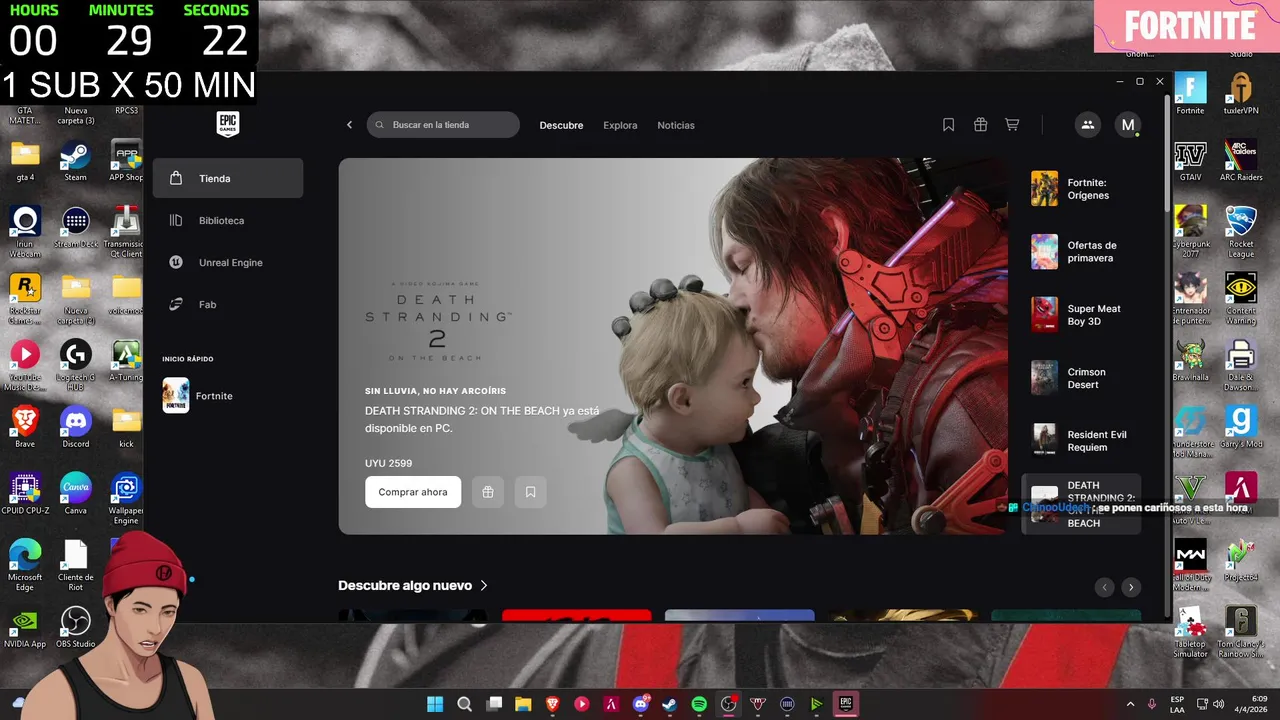Select the Brawlhalla desktop icon

tap(1190, 361)
